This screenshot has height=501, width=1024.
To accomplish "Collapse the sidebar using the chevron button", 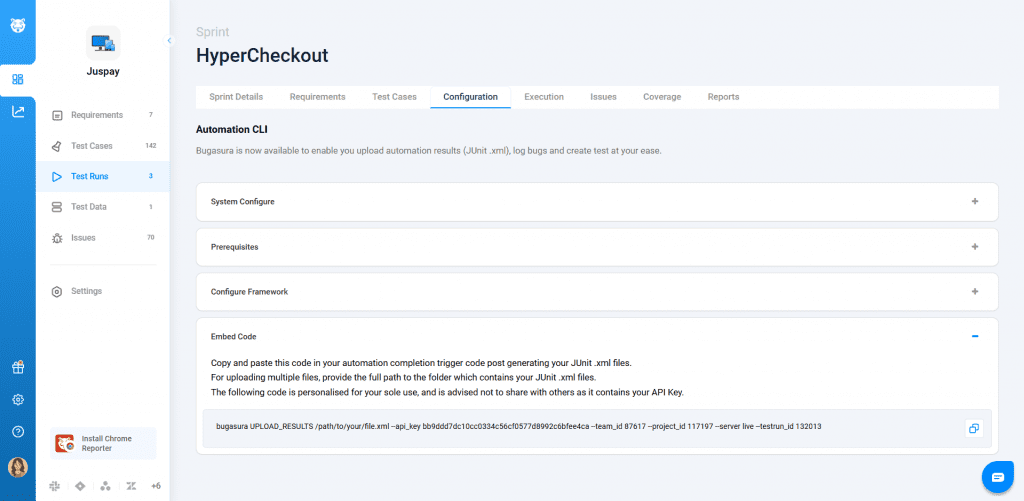I will click(x=169, y=40).
